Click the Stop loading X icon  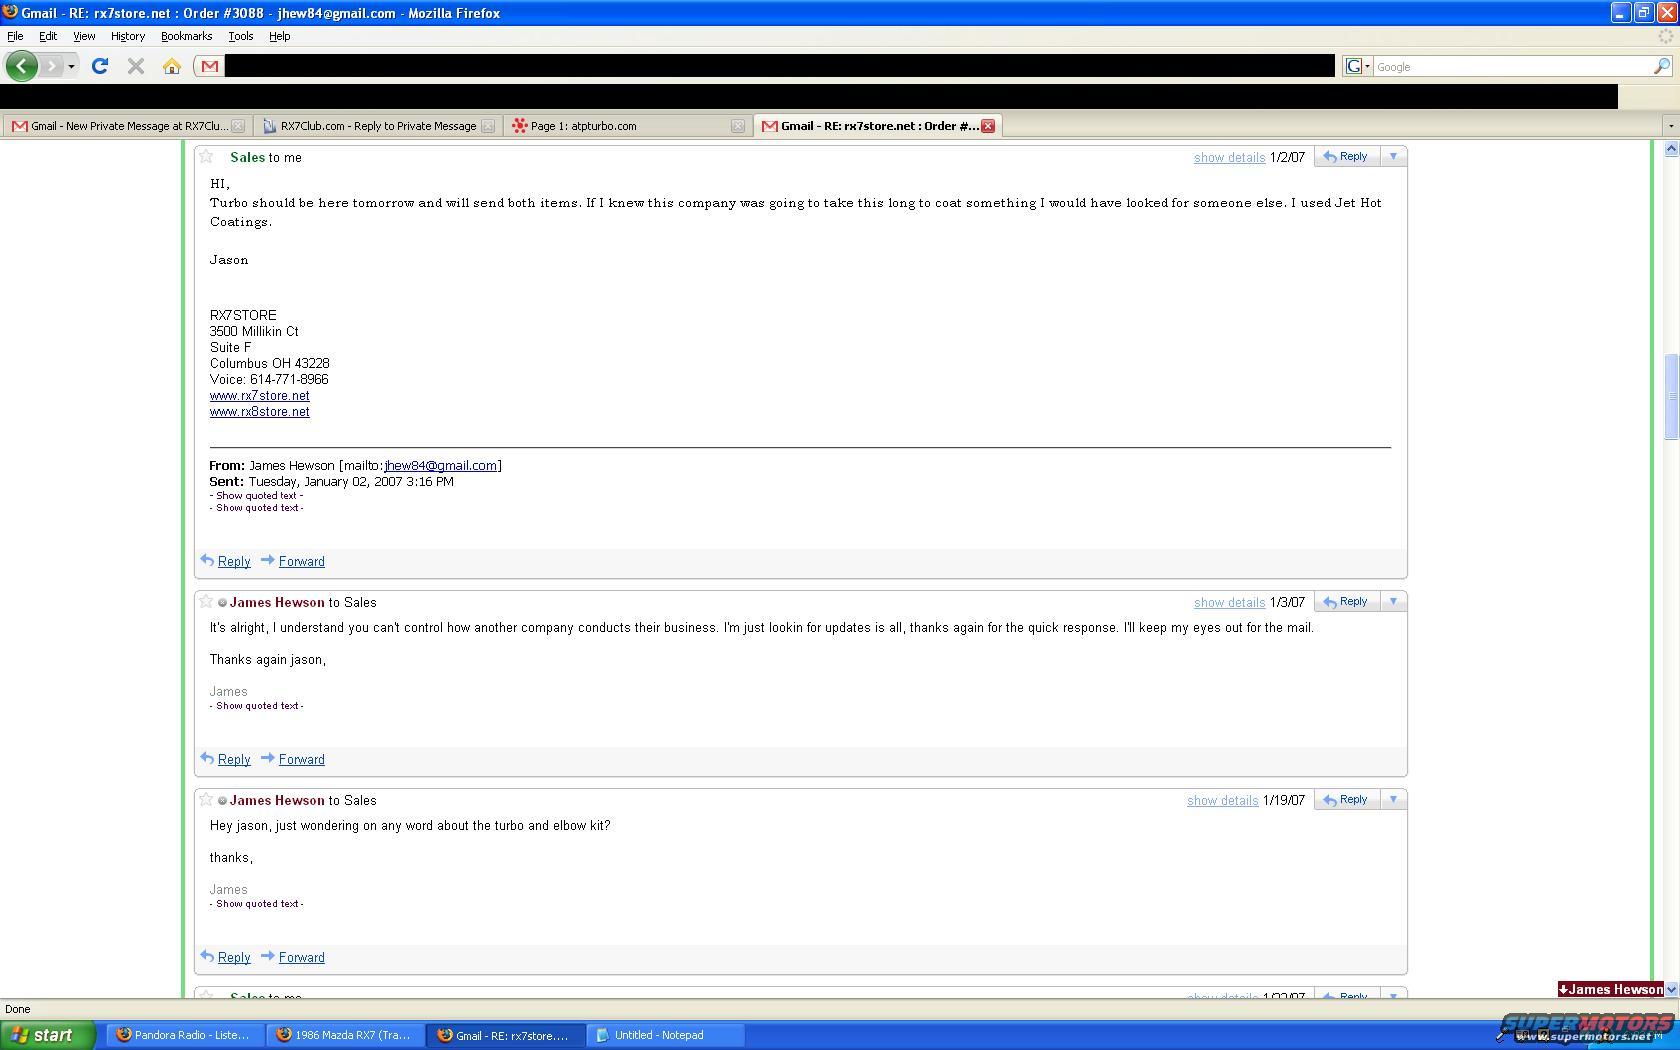(136, 66)
